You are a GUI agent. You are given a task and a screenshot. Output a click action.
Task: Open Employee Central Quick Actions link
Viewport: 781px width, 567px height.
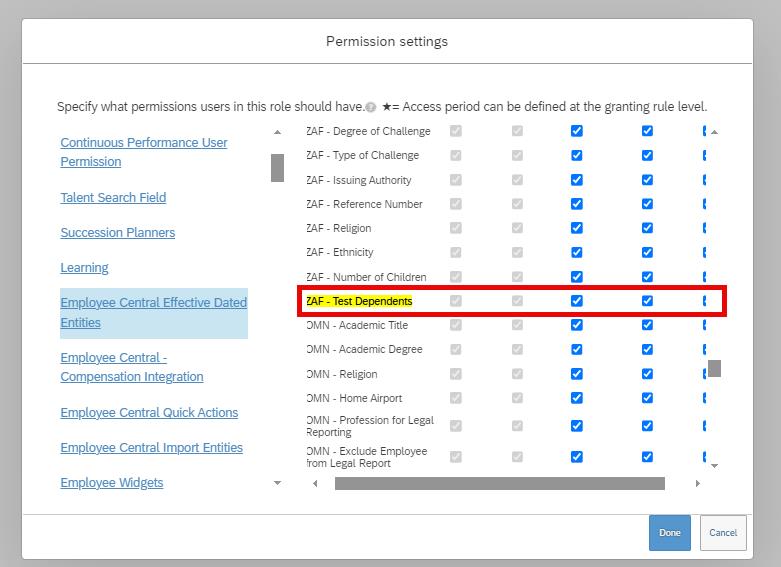point(149,413)
